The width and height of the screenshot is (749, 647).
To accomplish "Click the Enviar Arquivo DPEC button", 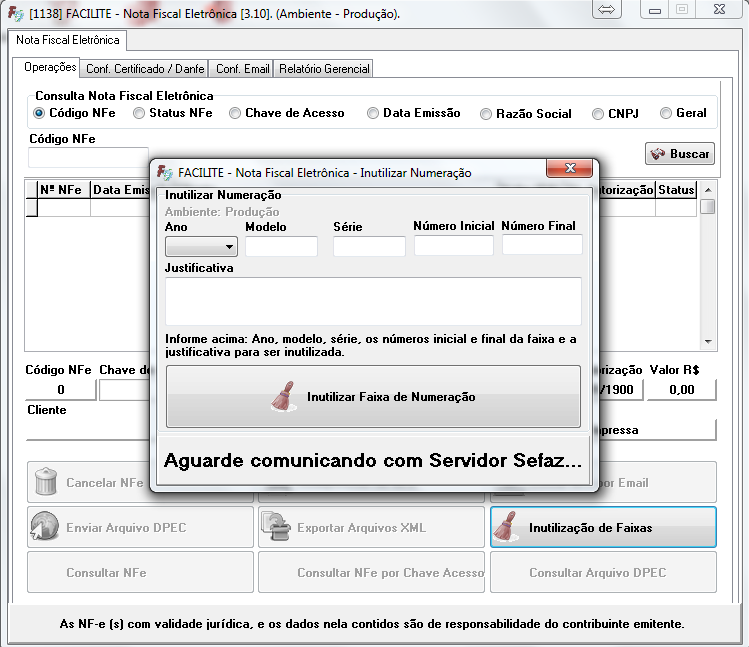I will 140,528.
